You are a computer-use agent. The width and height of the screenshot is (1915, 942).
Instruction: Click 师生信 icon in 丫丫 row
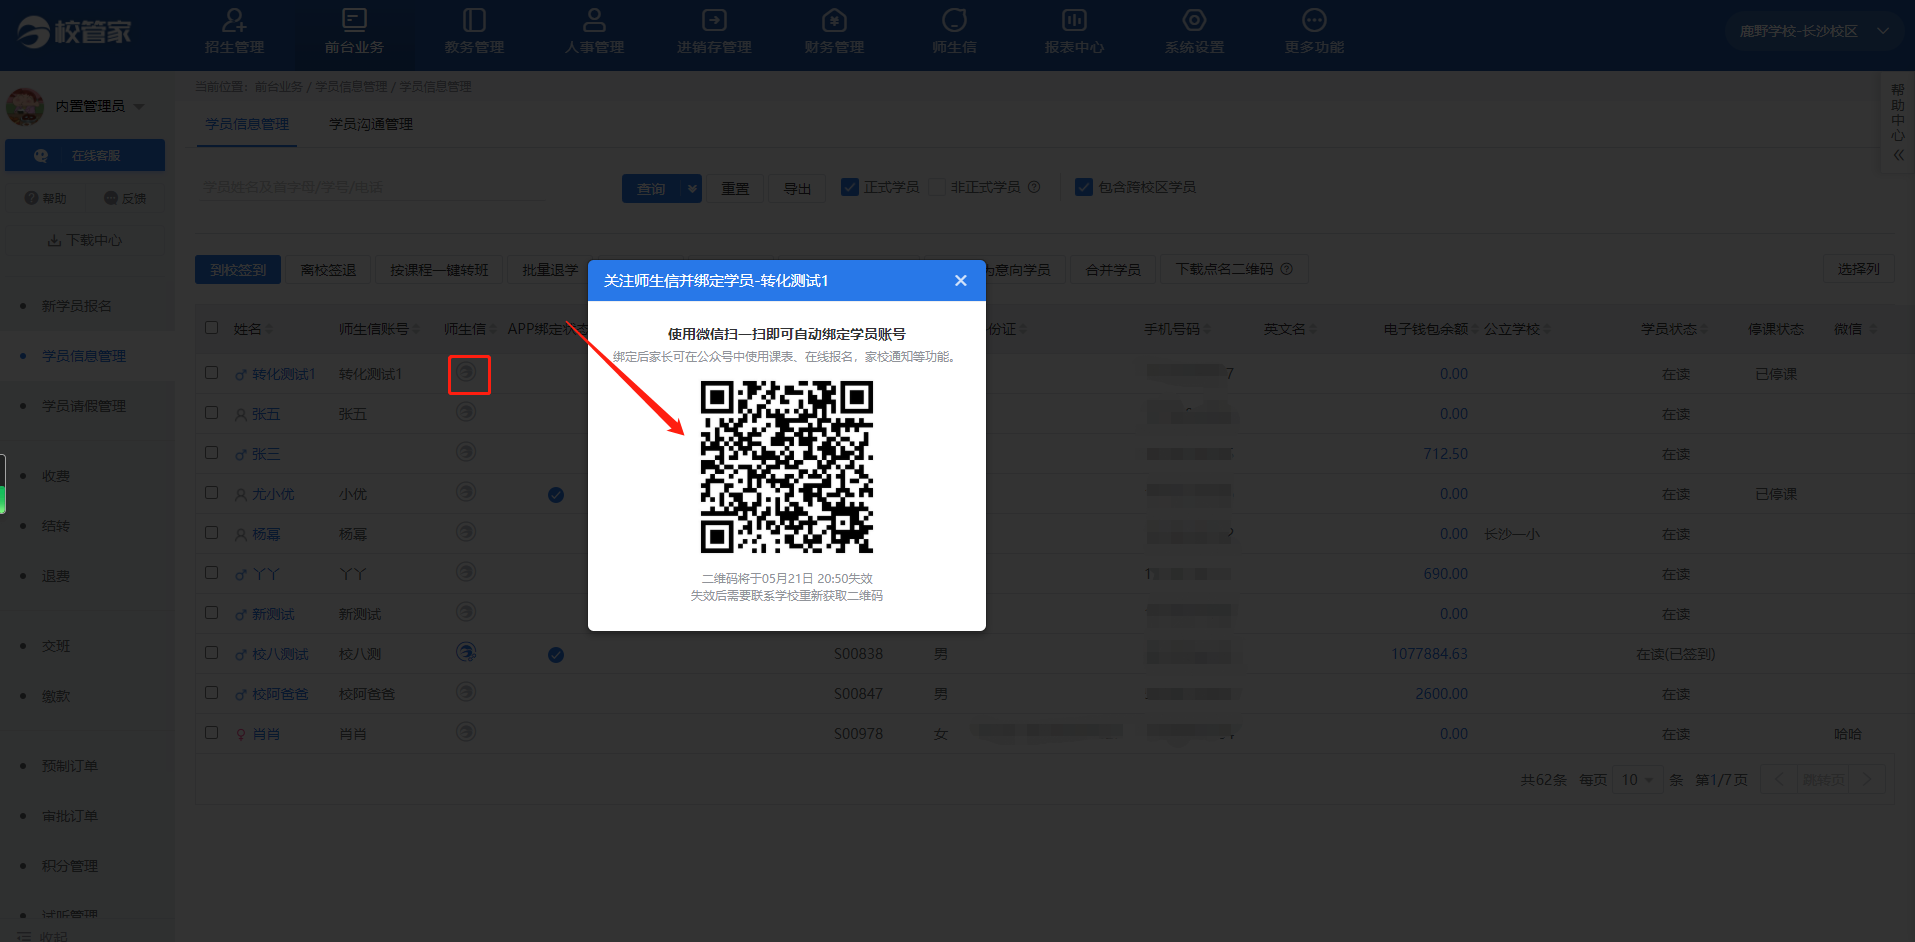coord(466,573)
